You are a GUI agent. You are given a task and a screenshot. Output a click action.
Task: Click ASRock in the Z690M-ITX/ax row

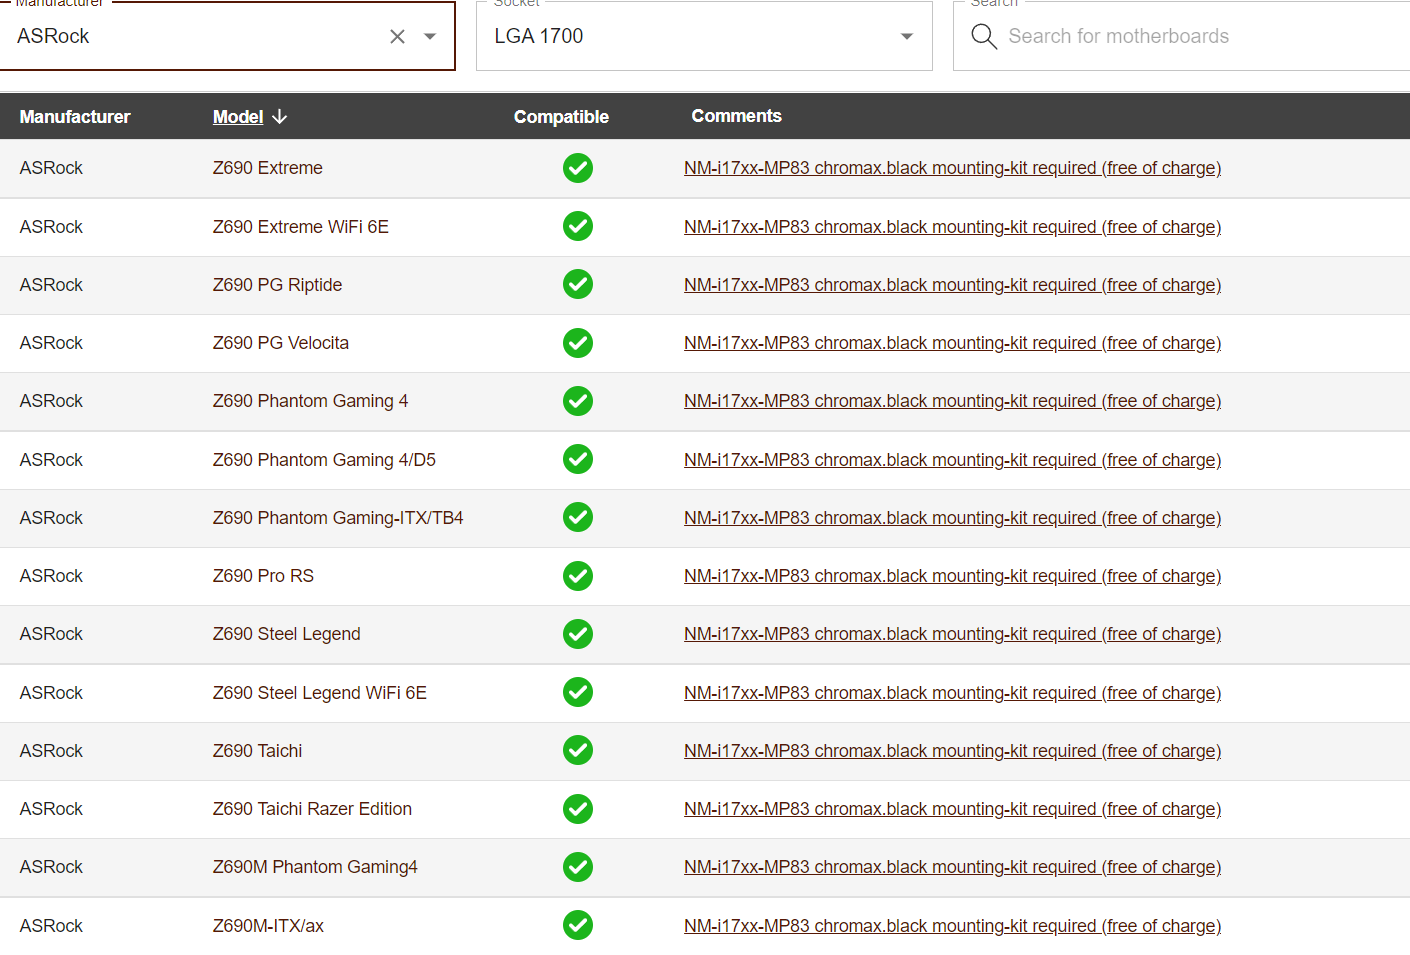51,926
